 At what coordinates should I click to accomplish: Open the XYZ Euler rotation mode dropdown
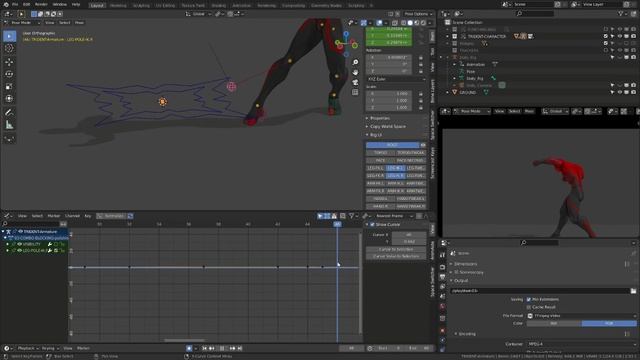396,79
